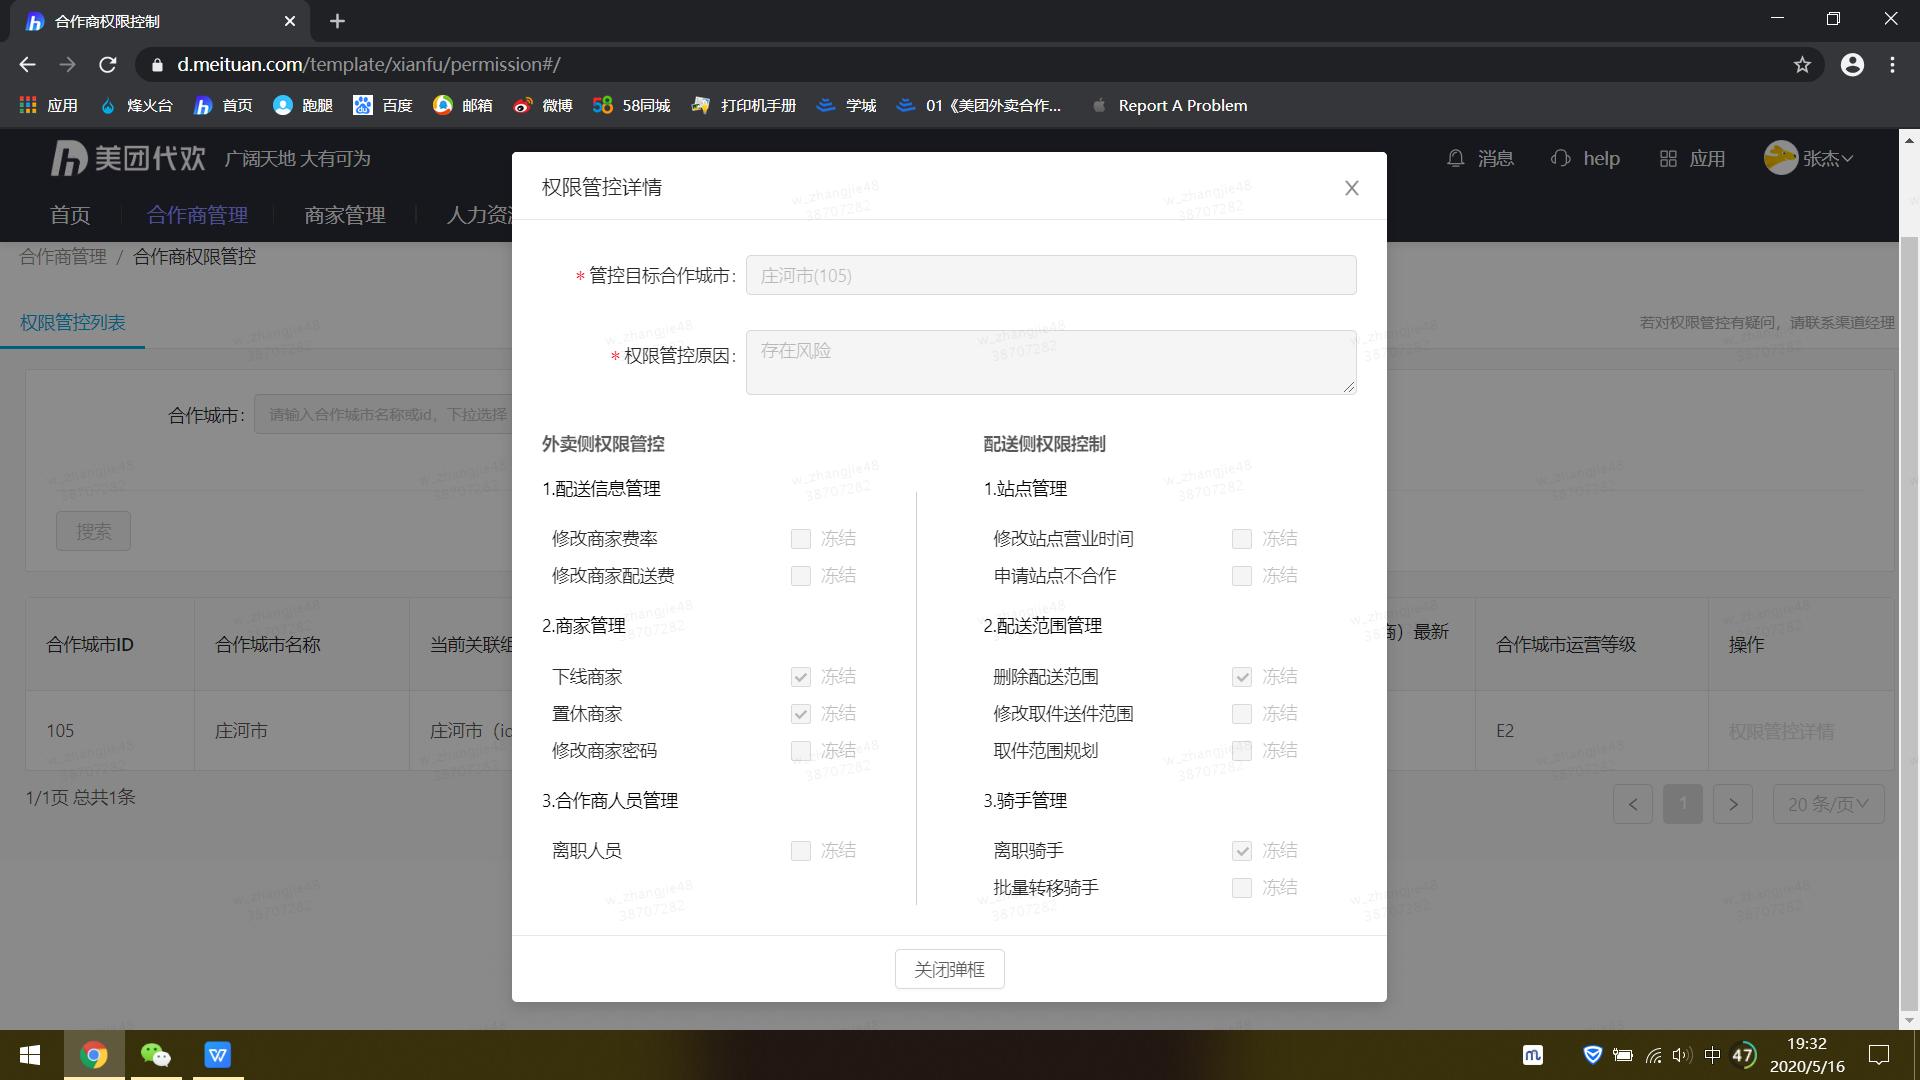The height and width of the screenshot is (1080, 1920).
Task: Click the 关闭弹框 button
Action: pos(948,969)
